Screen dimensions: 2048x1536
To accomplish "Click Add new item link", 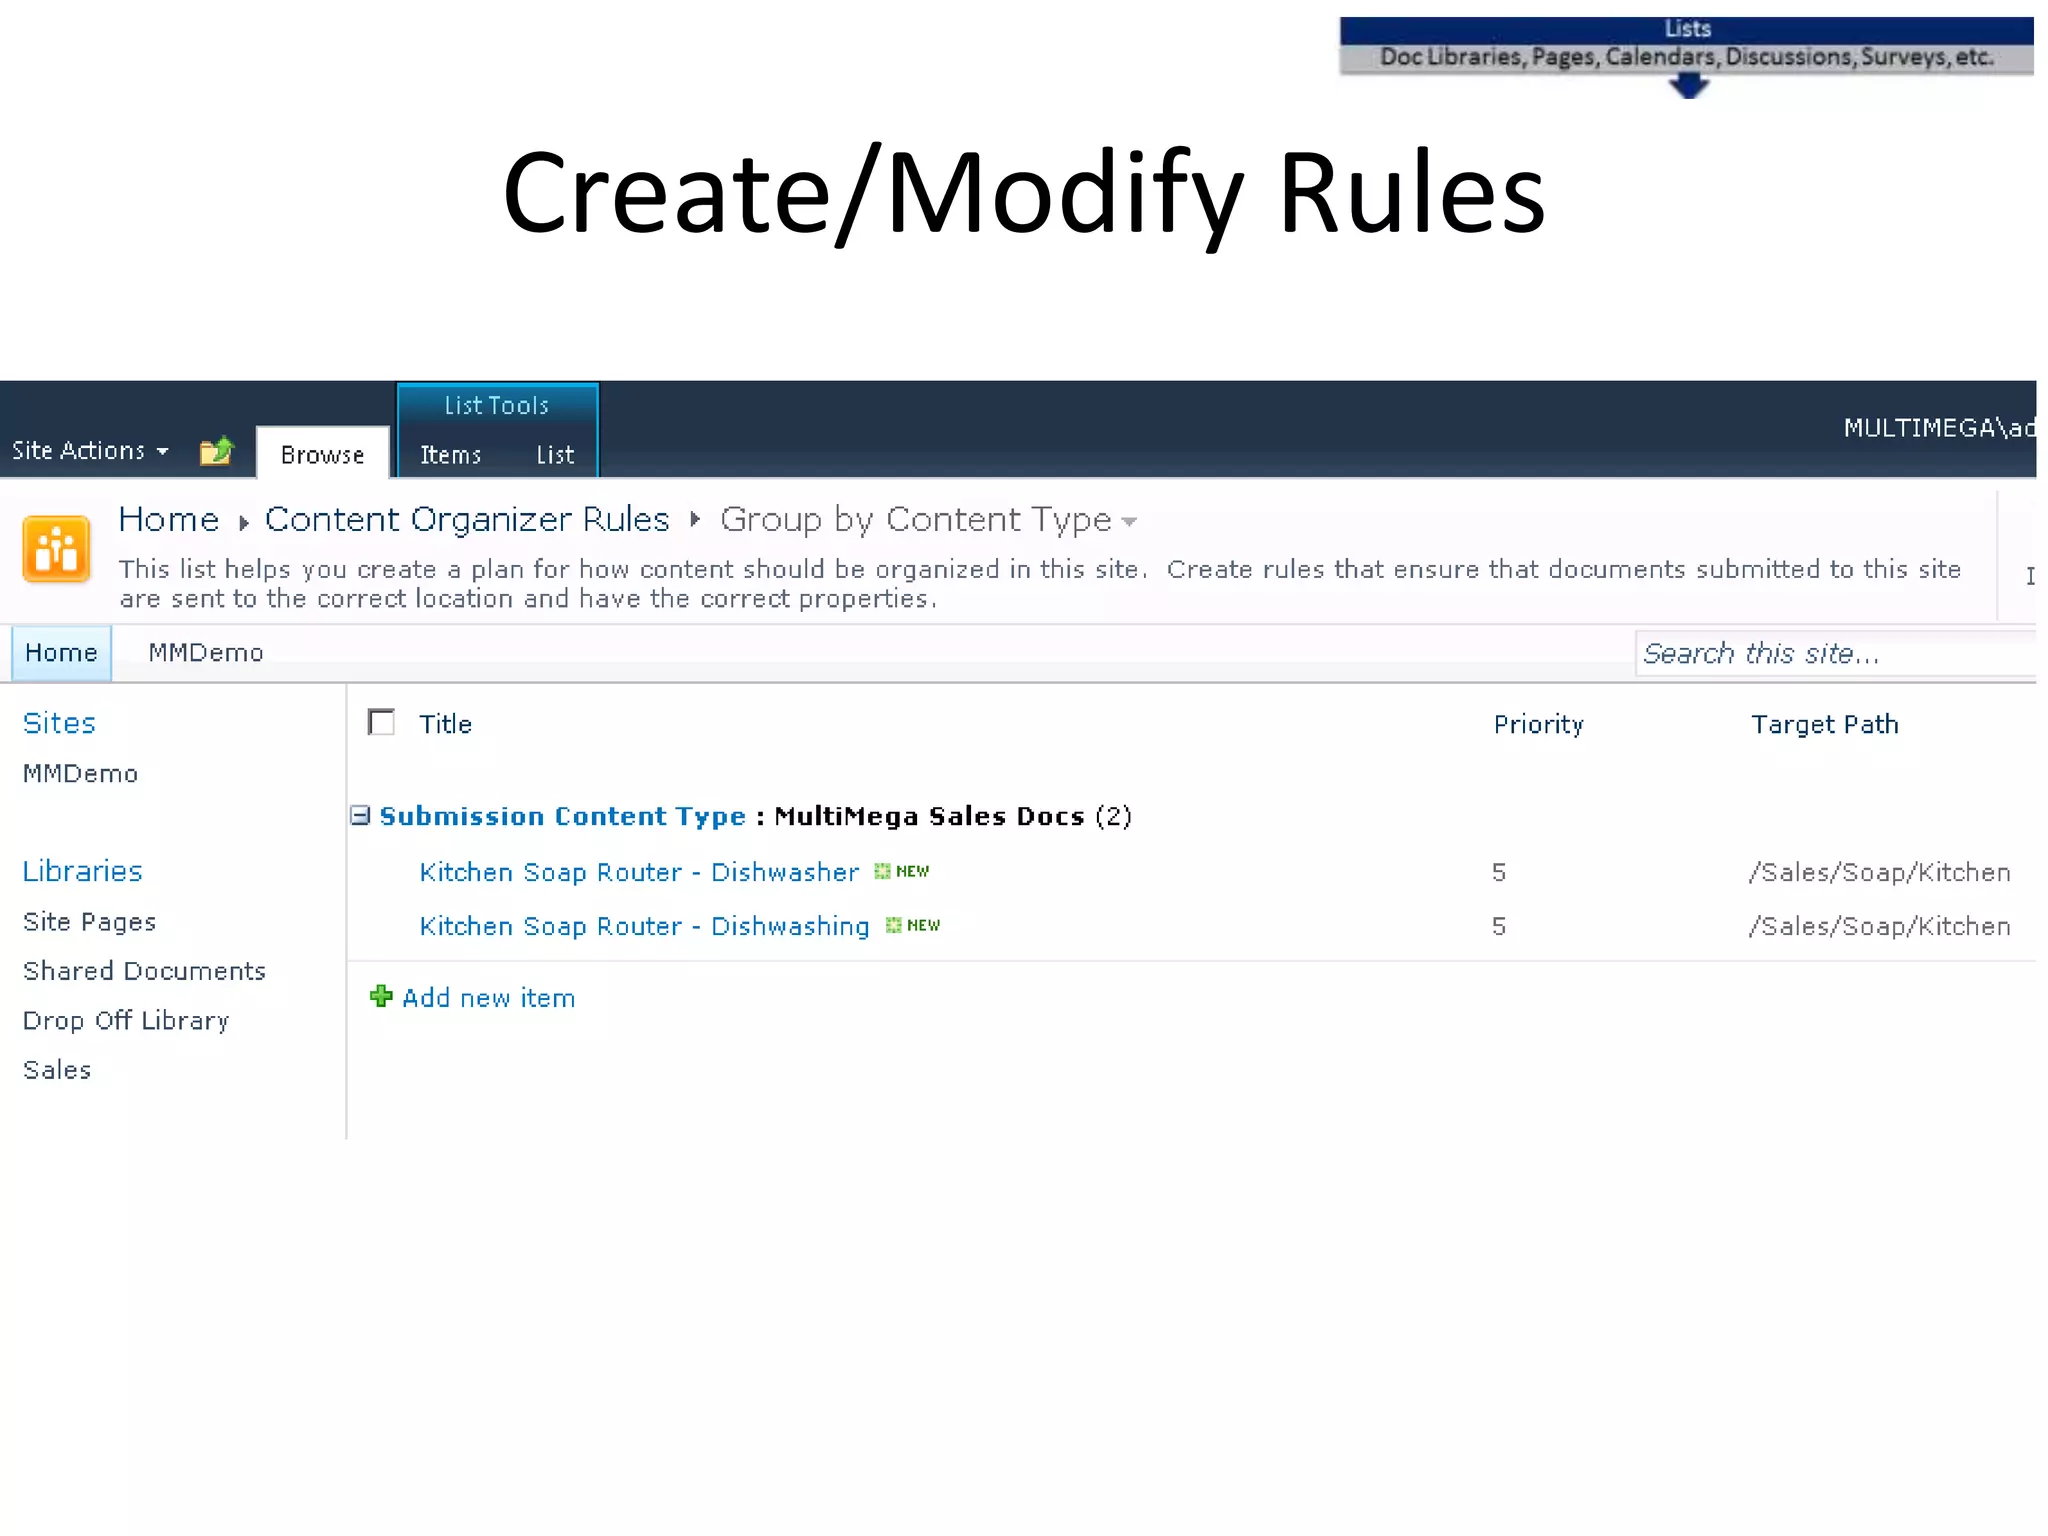I will point(489,998).
